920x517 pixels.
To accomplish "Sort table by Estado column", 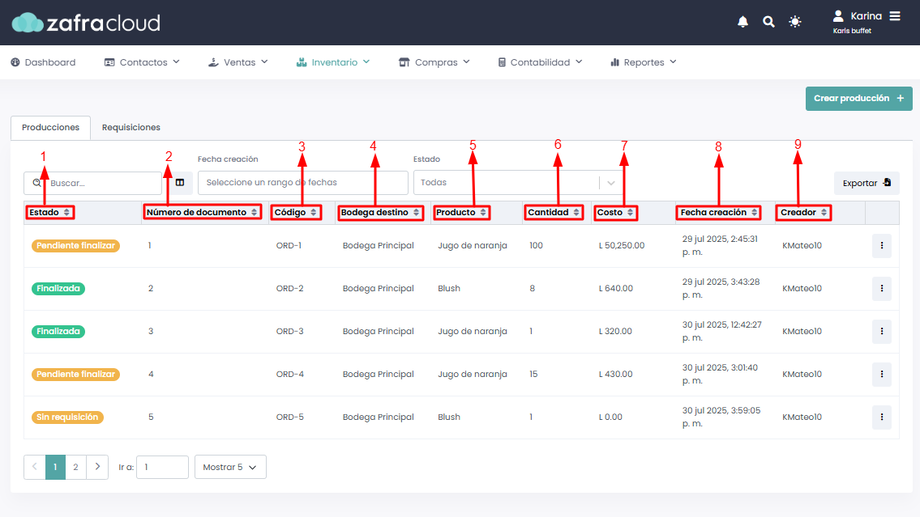I will (50, 213).
